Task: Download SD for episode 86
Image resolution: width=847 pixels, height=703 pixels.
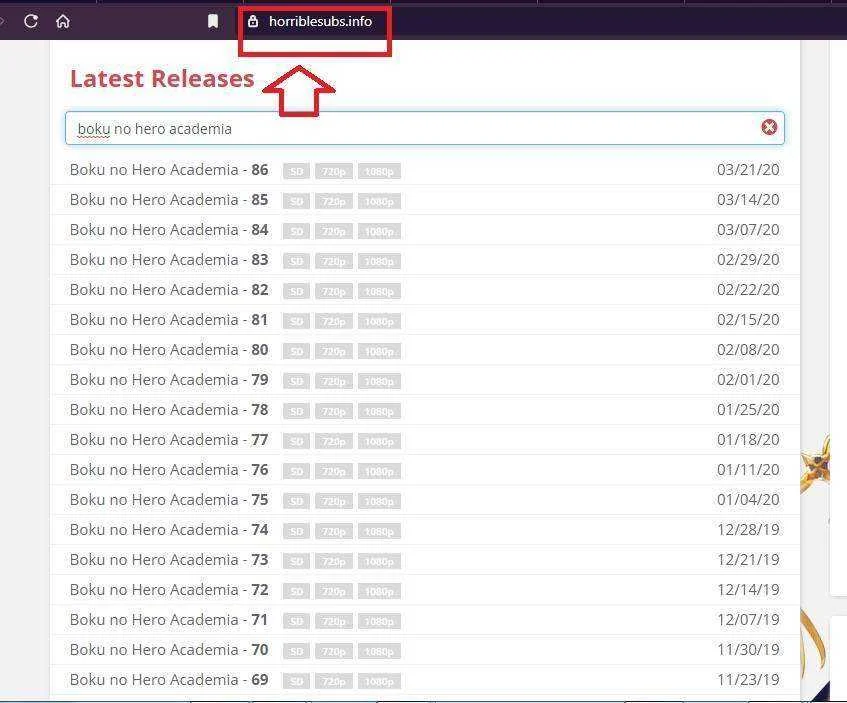Action: (296, 171)
